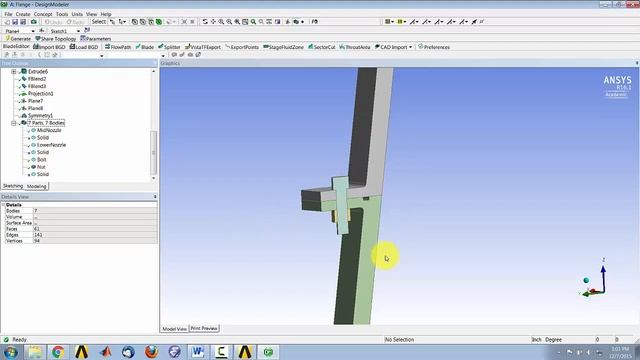Switch to Model View tab
Viewport: 640px width, 360px height.
click(174, 329)
